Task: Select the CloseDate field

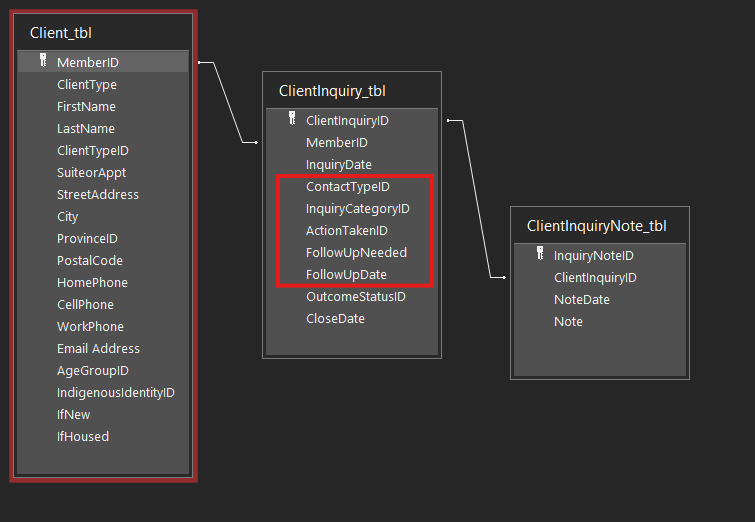Action: [335, 319]
